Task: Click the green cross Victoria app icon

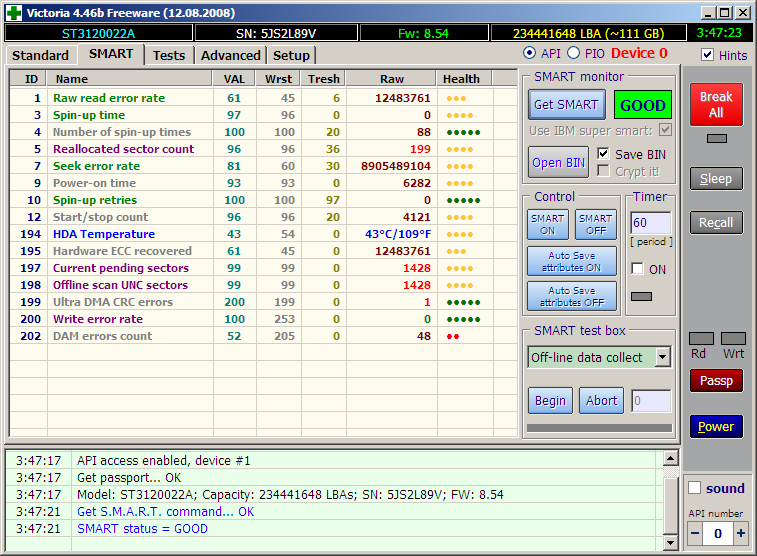Action: [14, 13]
